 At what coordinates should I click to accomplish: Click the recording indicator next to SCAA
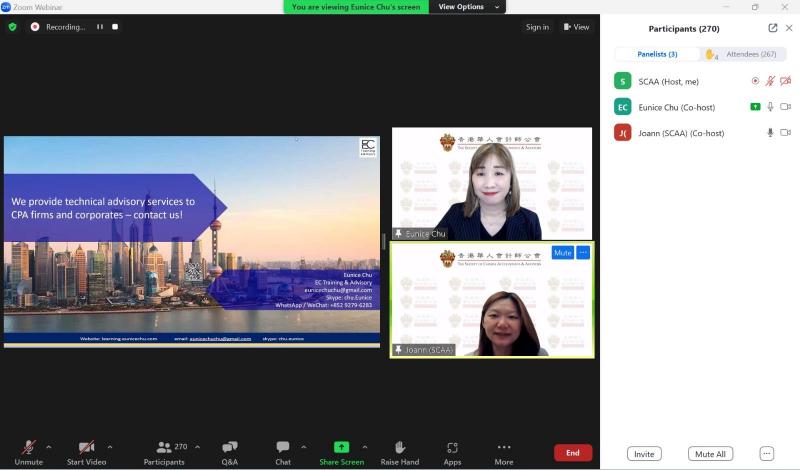coord(755,81)
